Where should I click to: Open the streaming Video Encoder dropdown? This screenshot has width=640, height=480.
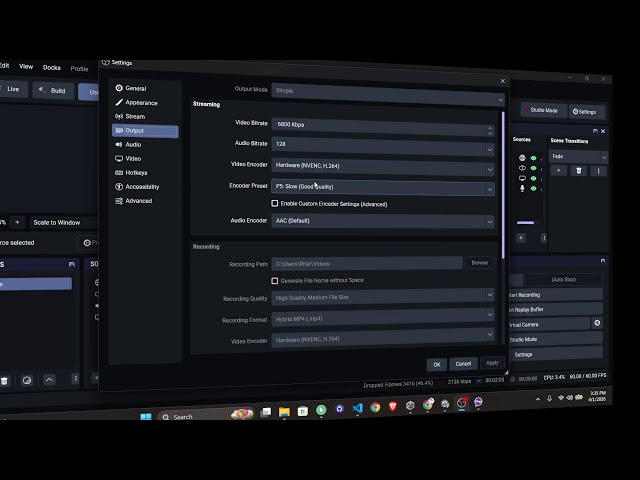pos(383,167)
